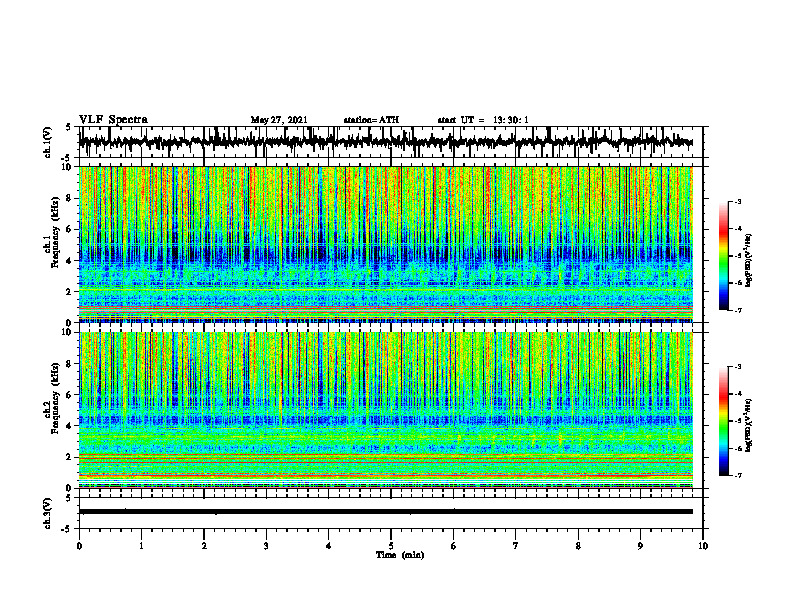This screenshot has height=612, width=792.
Task: Select the 2 kHz tick of ch.2 spectrogram
Action: (69, 457)
